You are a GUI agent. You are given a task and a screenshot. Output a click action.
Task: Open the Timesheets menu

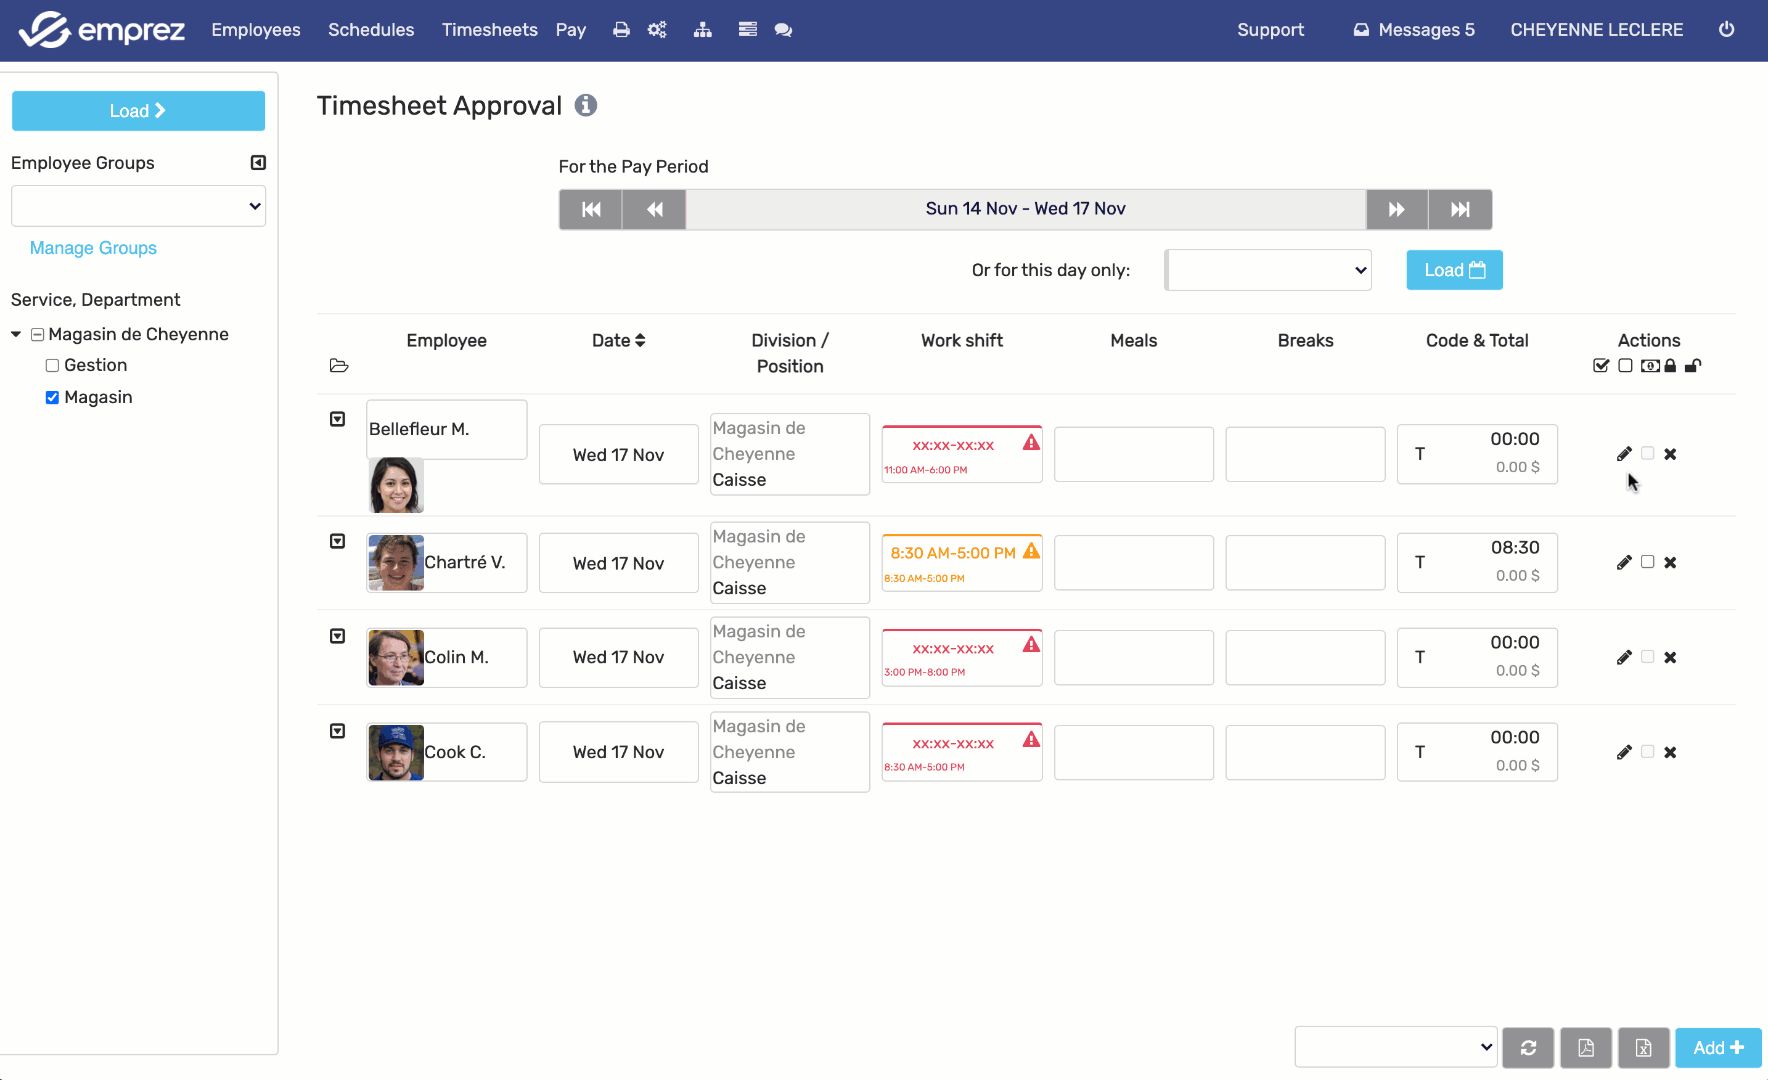pyautogui.click(x=490, y=30)
